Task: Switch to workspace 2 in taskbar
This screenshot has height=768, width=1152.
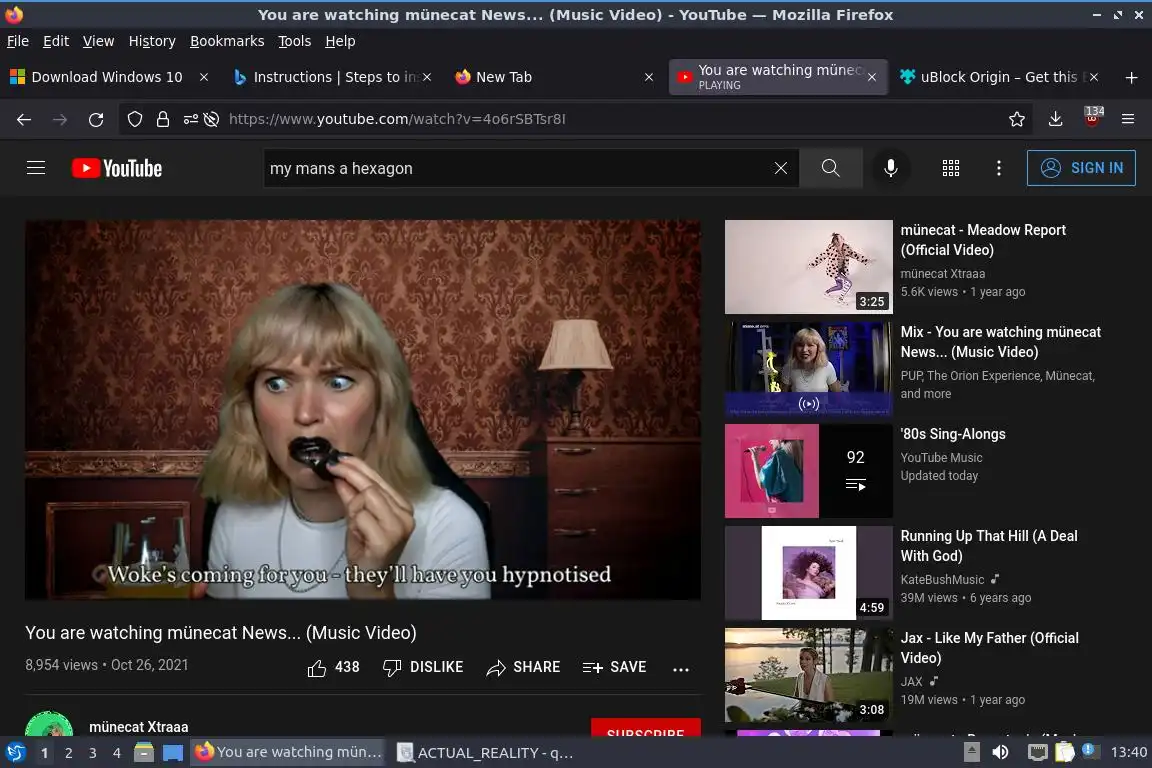Action: click(x=68, y=753)
